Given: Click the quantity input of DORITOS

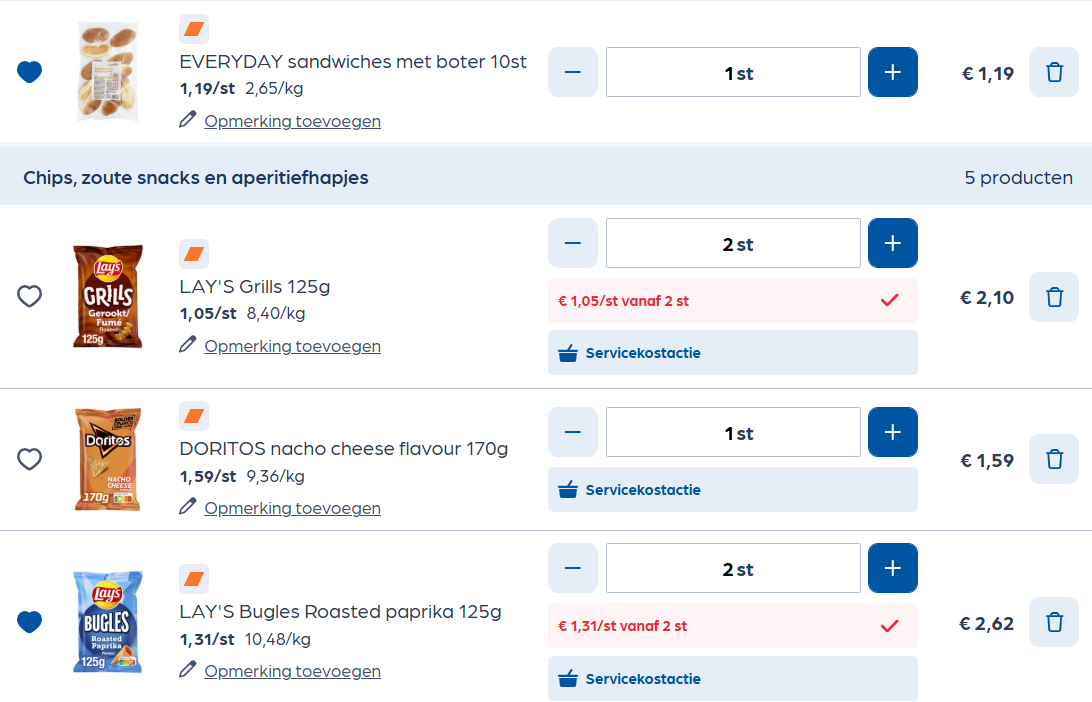Looking at the screenshot, I should click(733, 431).
